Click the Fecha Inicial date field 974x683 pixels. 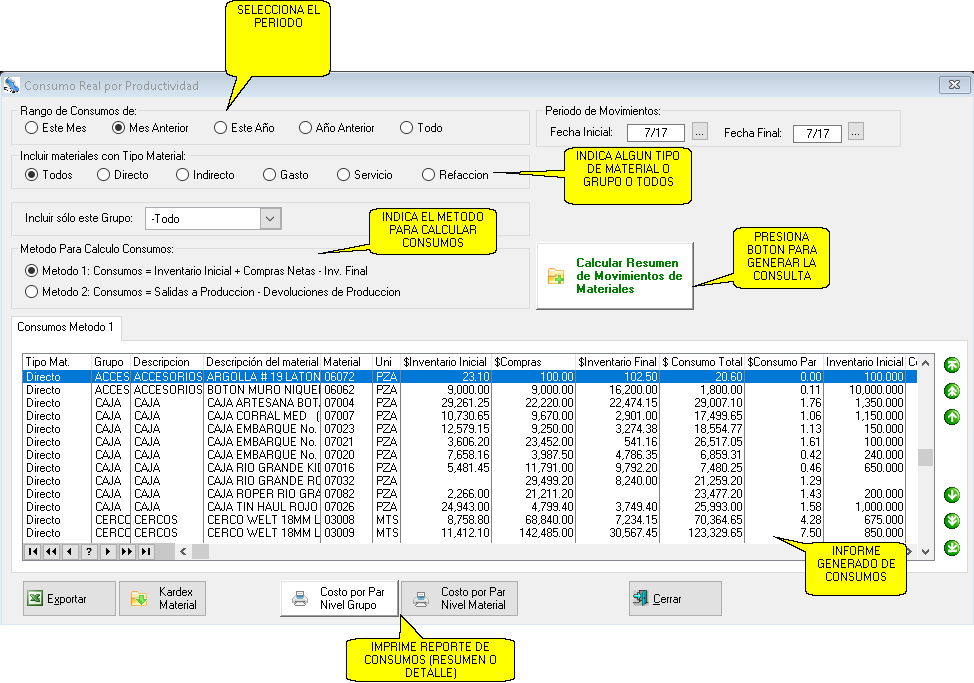click(656, 133)
